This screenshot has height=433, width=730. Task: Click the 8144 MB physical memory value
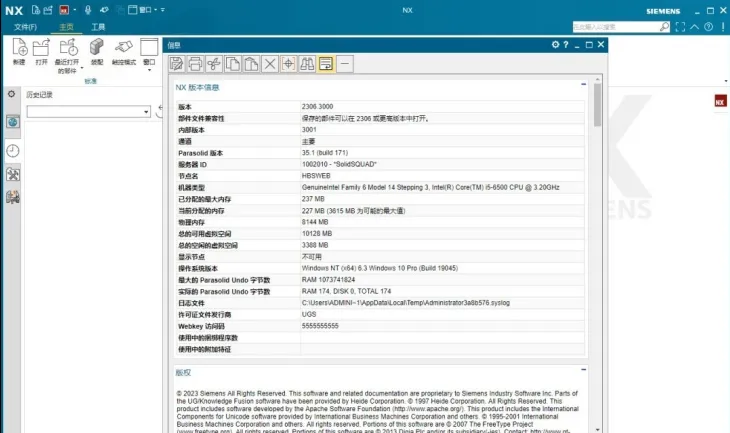(x=315, y=222)
